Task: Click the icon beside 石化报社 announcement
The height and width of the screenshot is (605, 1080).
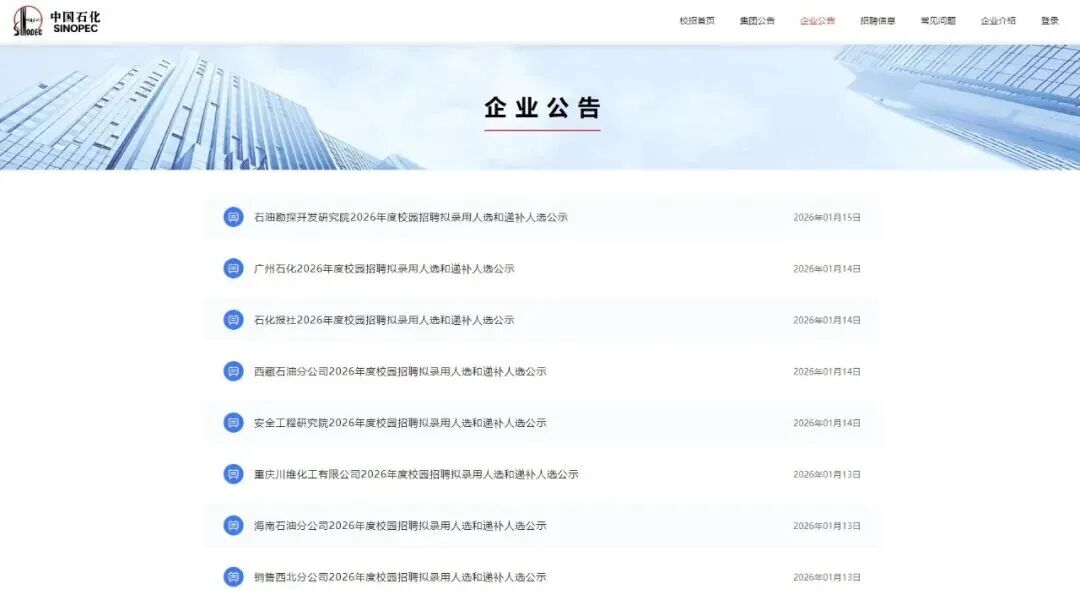Action: (233, 320)
